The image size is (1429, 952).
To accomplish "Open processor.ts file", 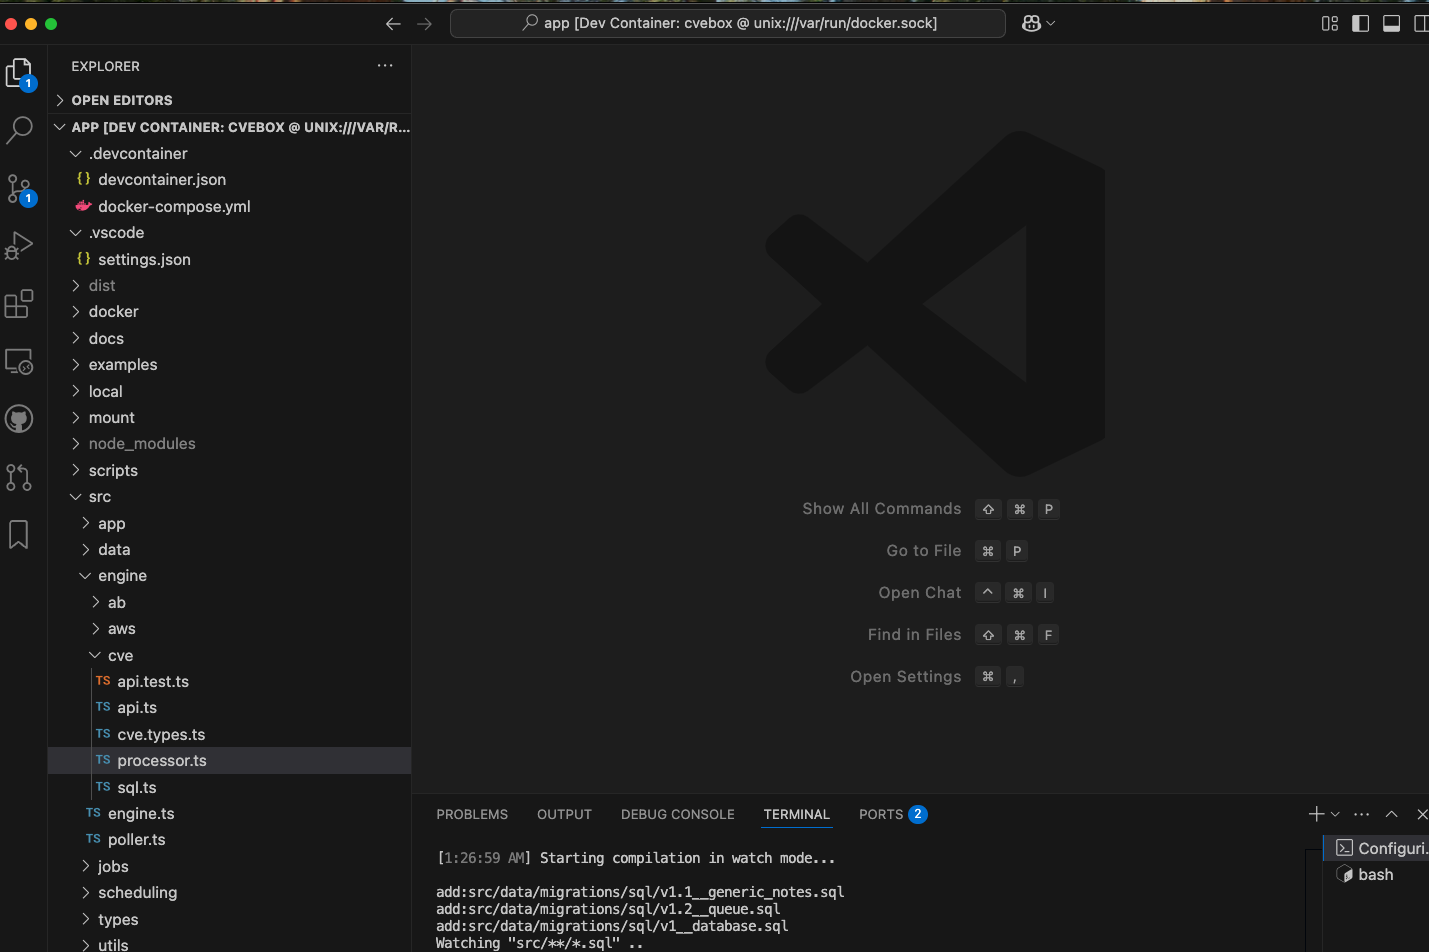I will coord(230,760).
